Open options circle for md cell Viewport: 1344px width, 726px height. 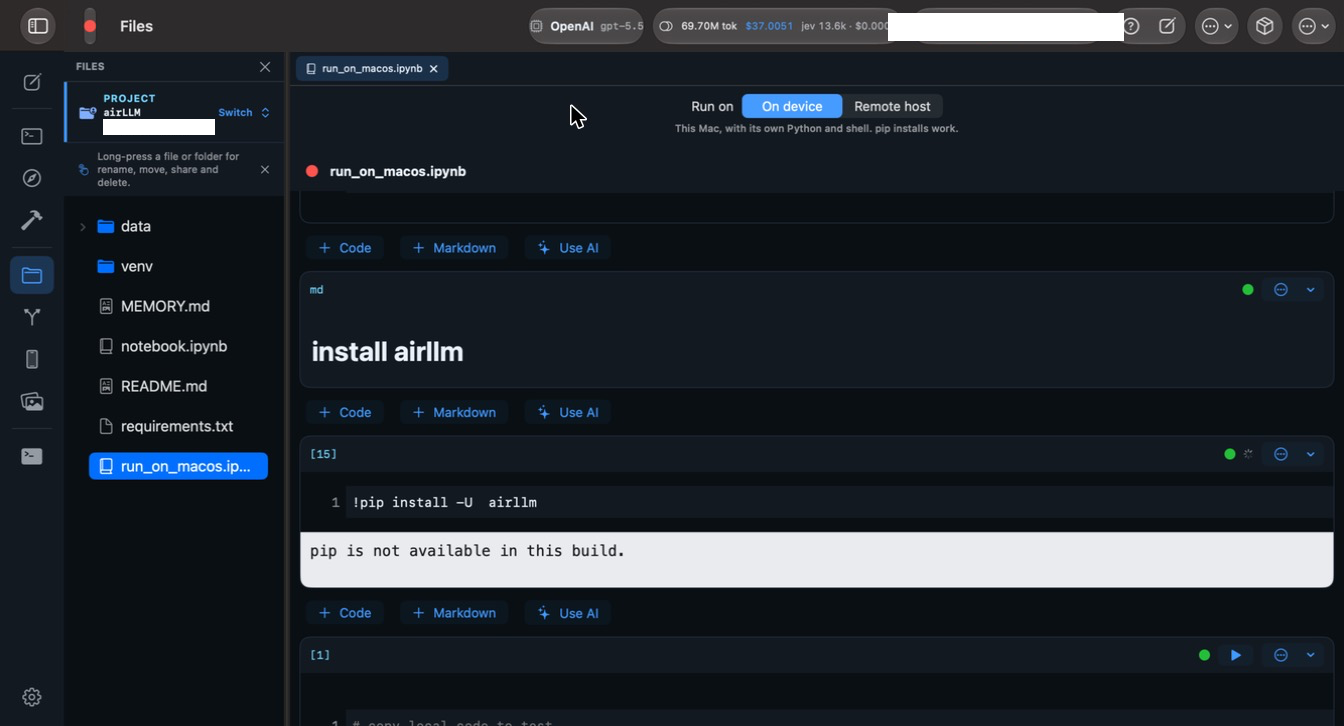coord(1281,290)
